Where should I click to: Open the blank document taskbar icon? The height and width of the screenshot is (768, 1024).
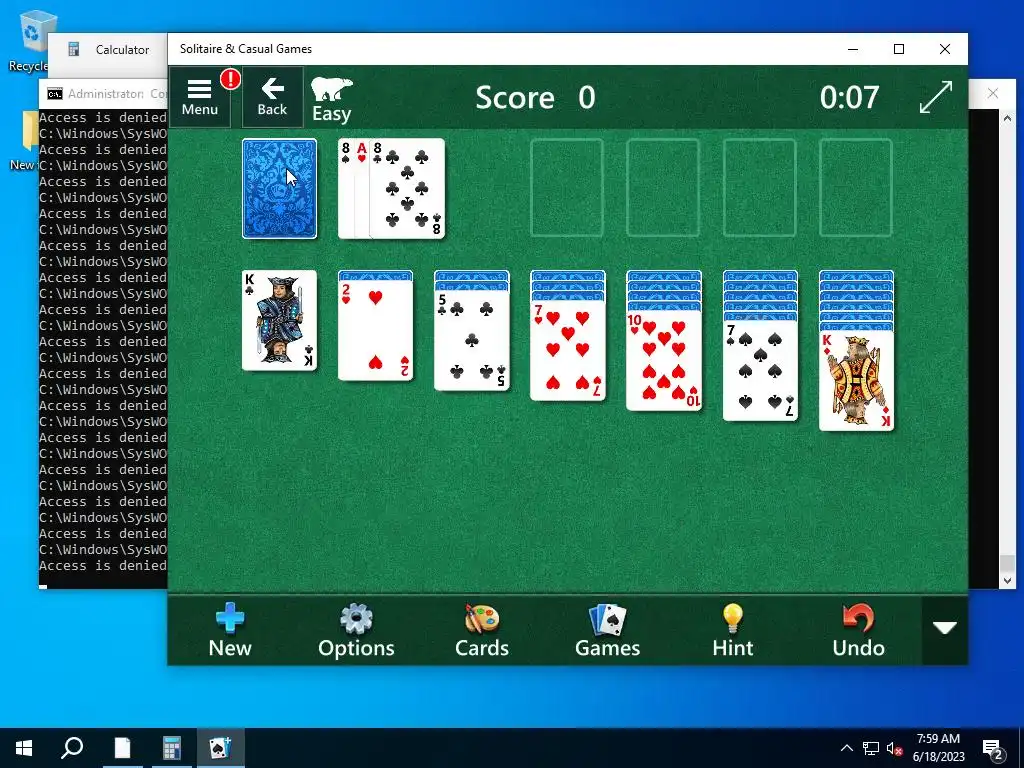[x=122, y=748]
